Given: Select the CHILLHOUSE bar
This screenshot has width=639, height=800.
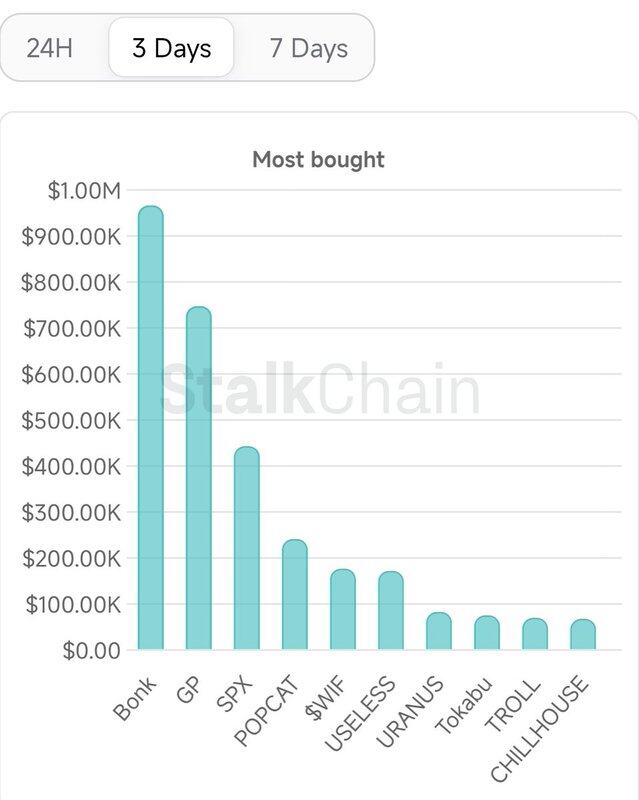Looking at the screenshot, I should [583, 635].
